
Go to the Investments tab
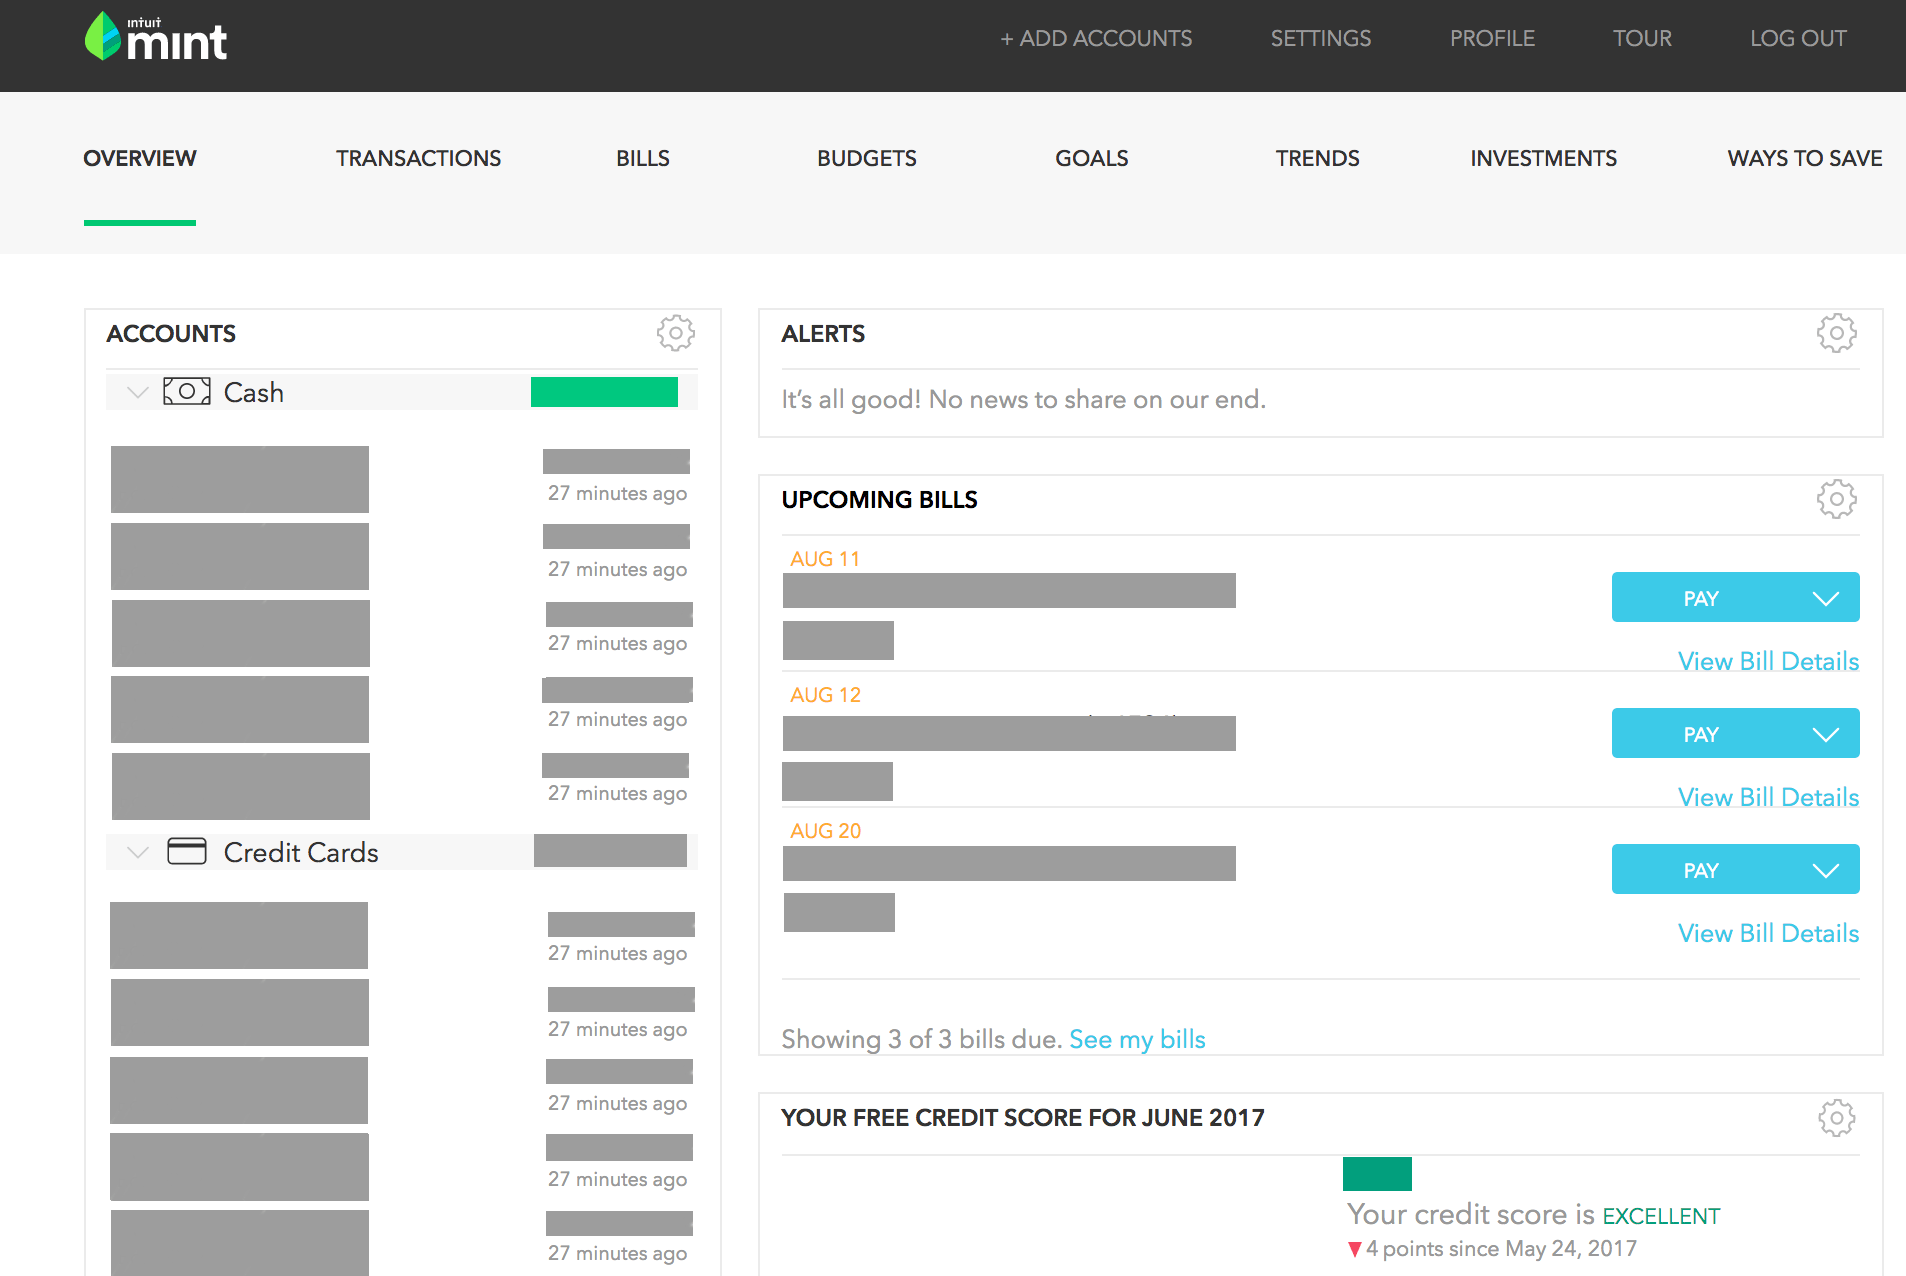(1543, 158)
